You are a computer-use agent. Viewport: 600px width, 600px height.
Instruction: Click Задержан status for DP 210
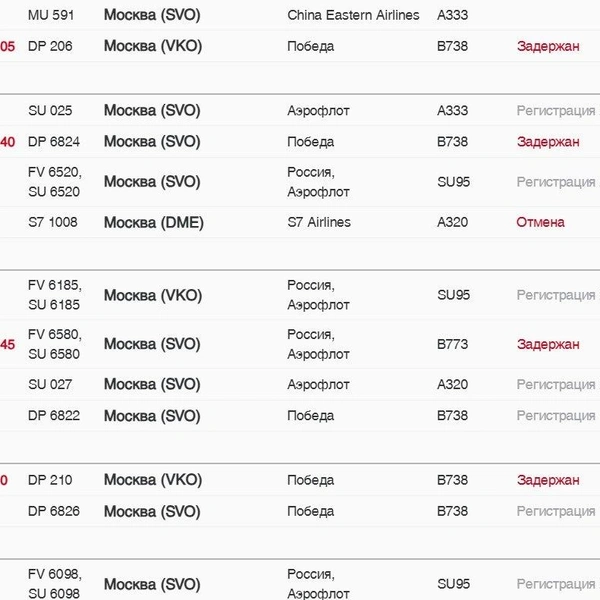coord(548,480)
